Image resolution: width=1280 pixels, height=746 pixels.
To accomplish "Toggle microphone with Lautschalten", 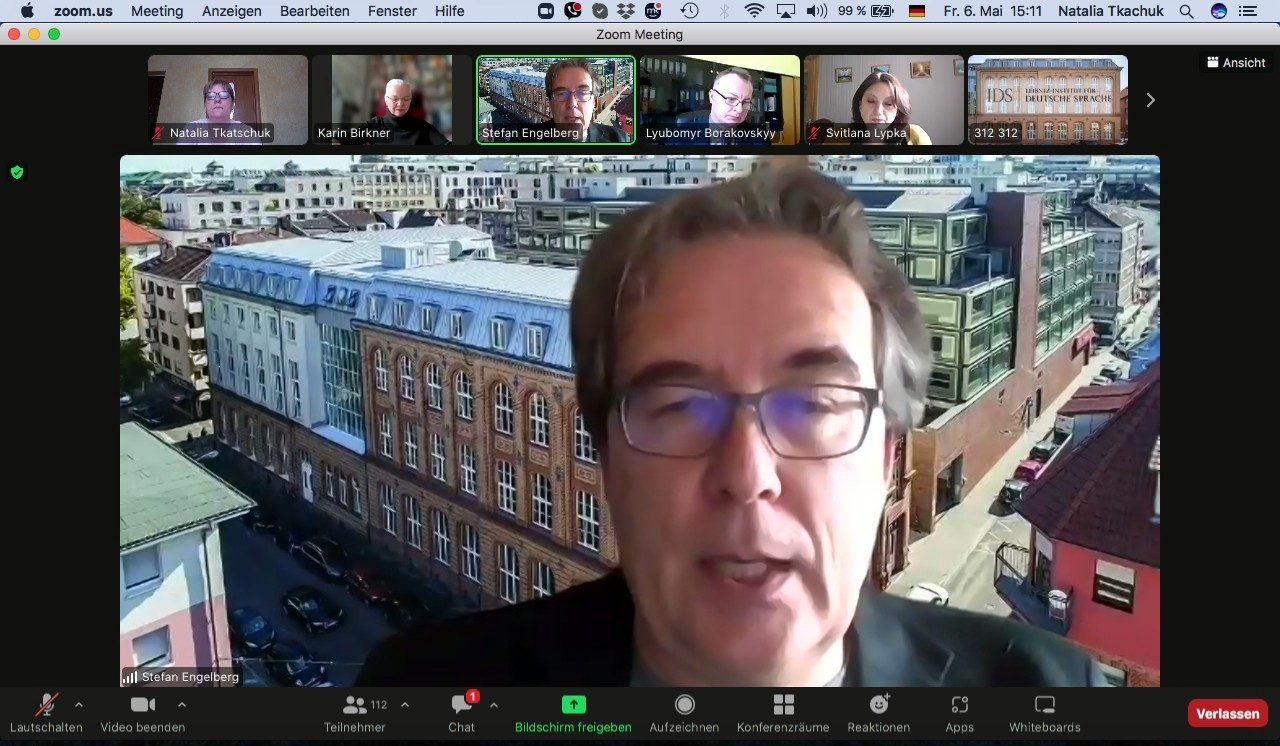I will pos(46,714).
